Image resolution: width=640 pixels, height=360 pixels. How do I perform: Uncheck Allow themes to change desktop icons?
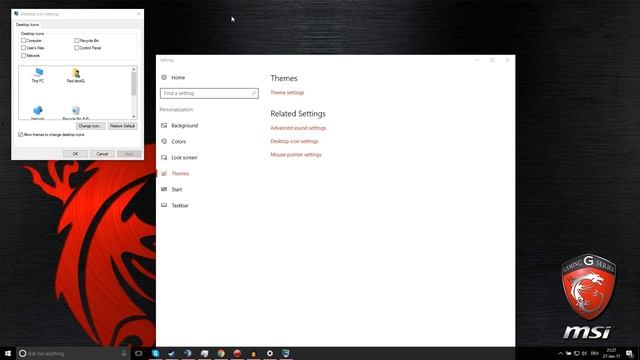pos(20,134)
